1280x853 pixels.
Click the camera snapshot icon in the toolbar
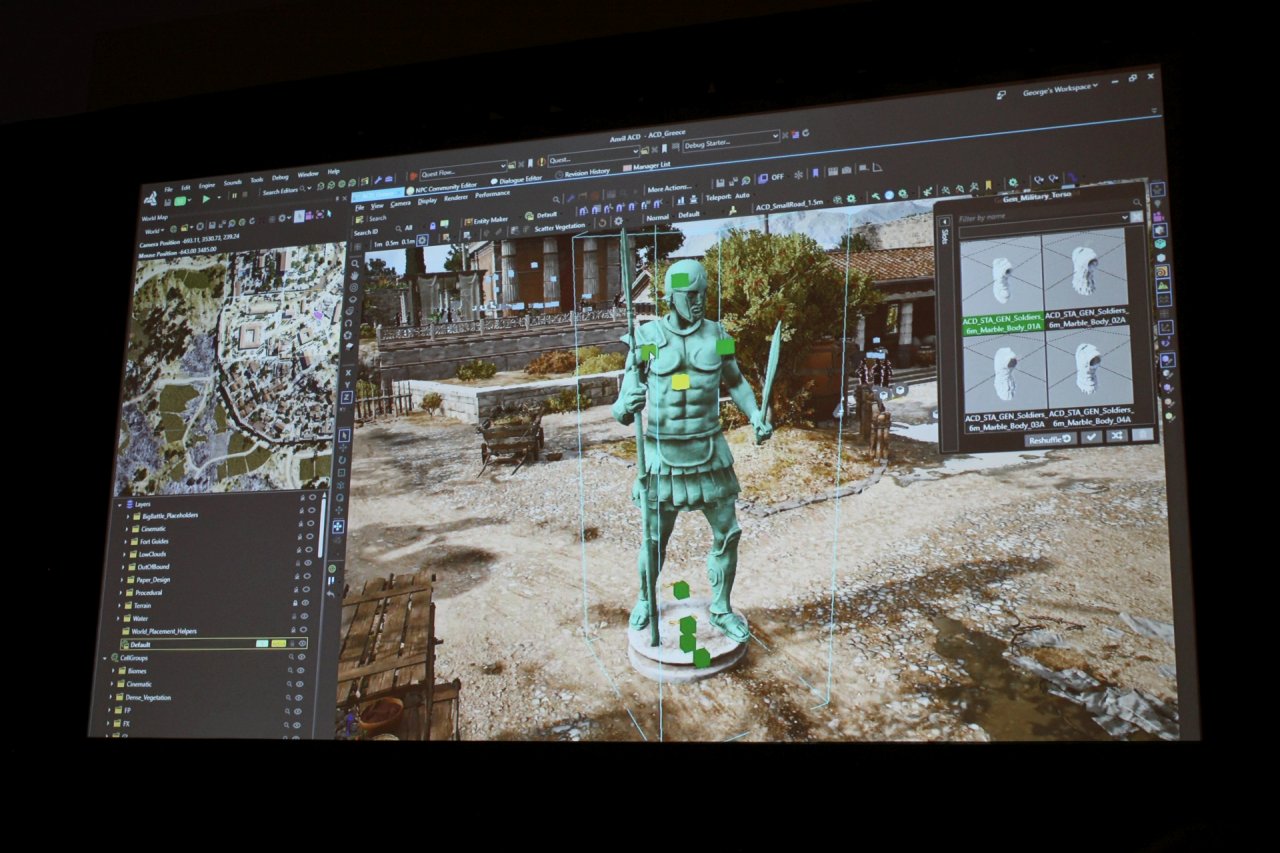click(x=846, y=170)
